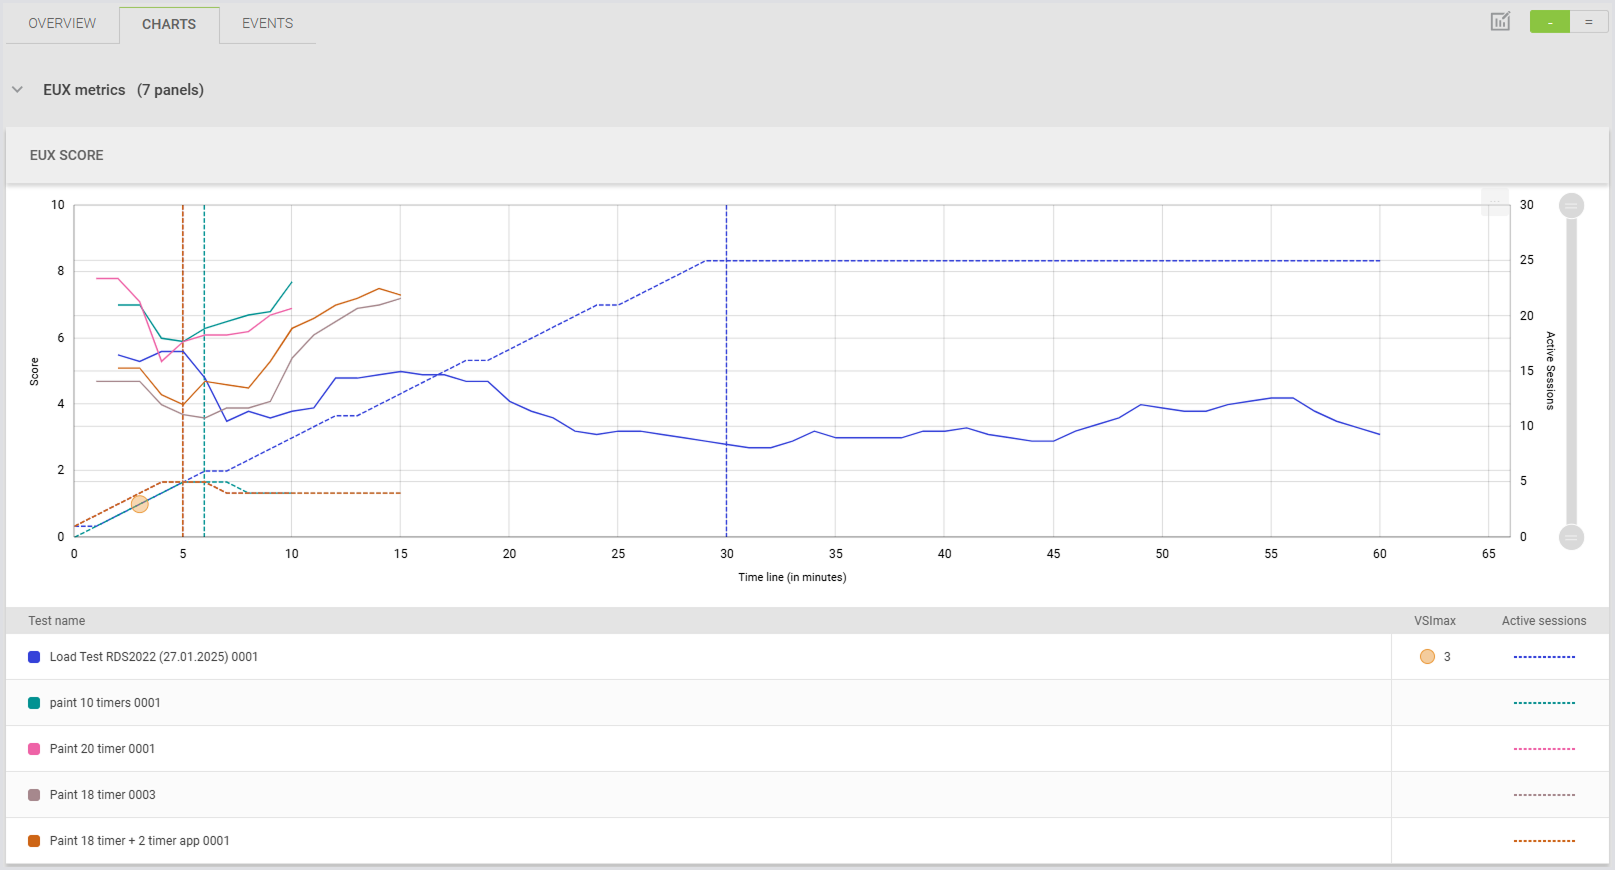
Task: Toggle the pink Paint 20 timer swatch
Action: pyautogui.click(x=34, y=749)
